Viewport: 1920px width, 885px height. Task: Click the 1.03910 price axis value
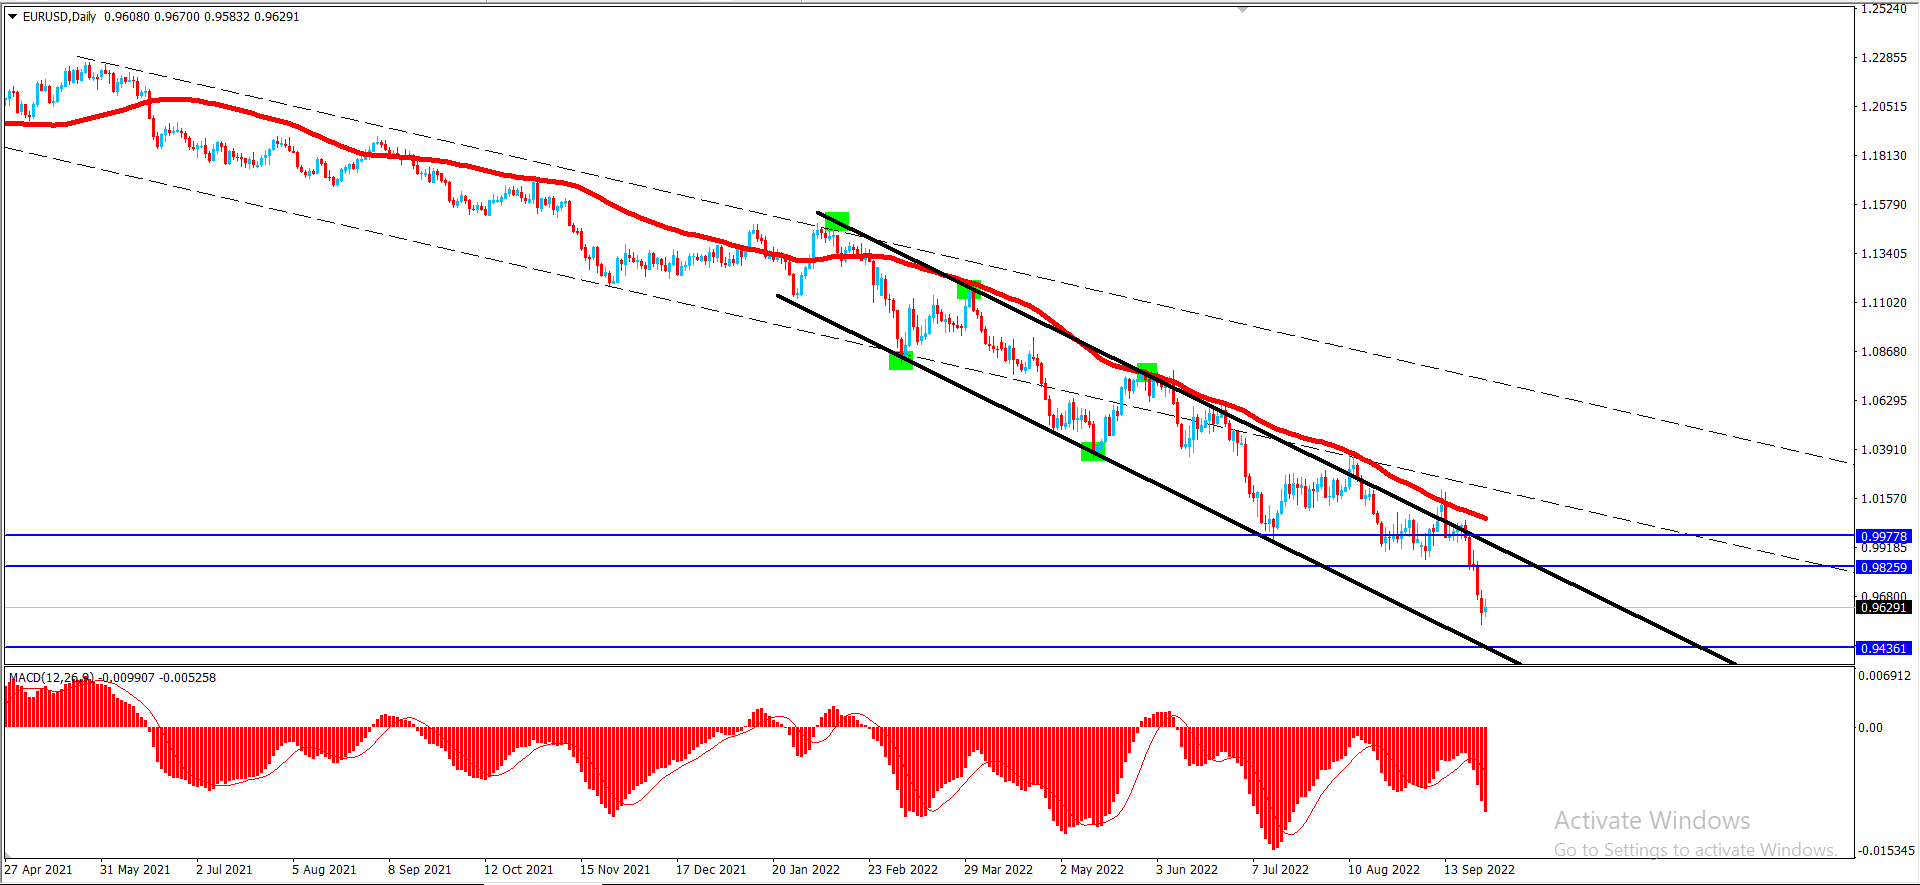click(x=1883, y=449)
